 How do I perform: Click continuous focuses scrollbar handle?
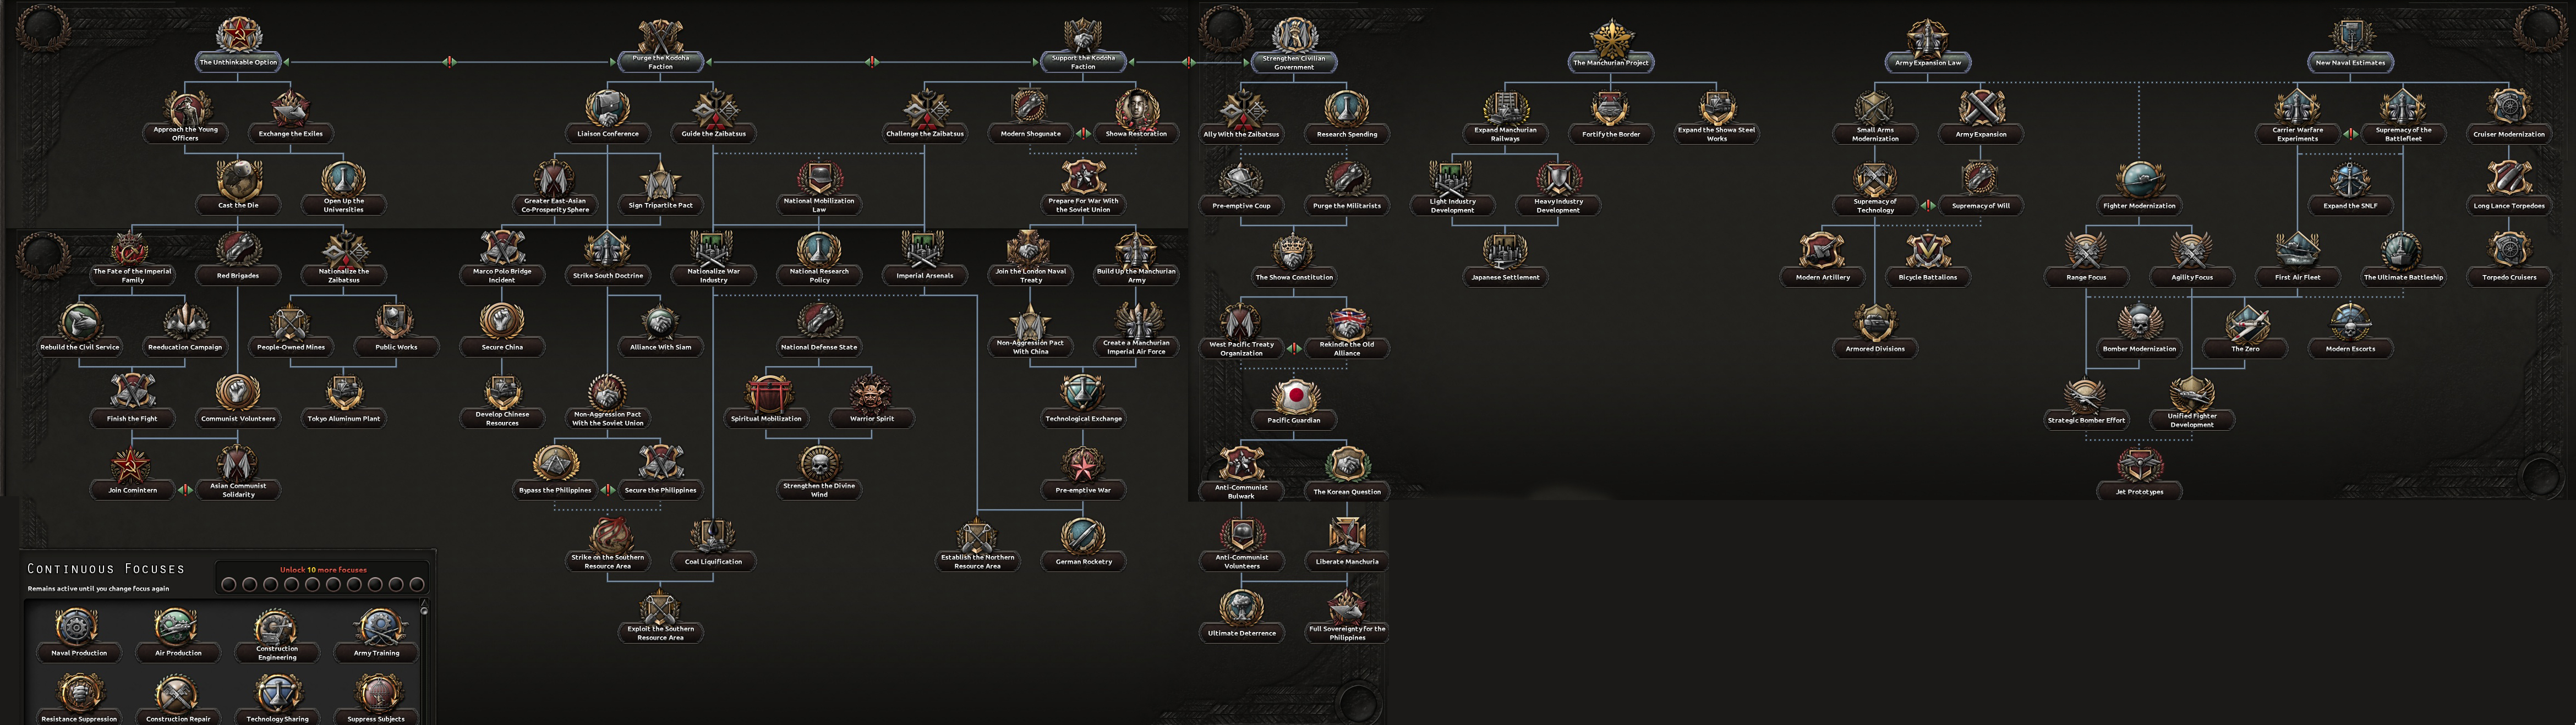coord(424,611)
